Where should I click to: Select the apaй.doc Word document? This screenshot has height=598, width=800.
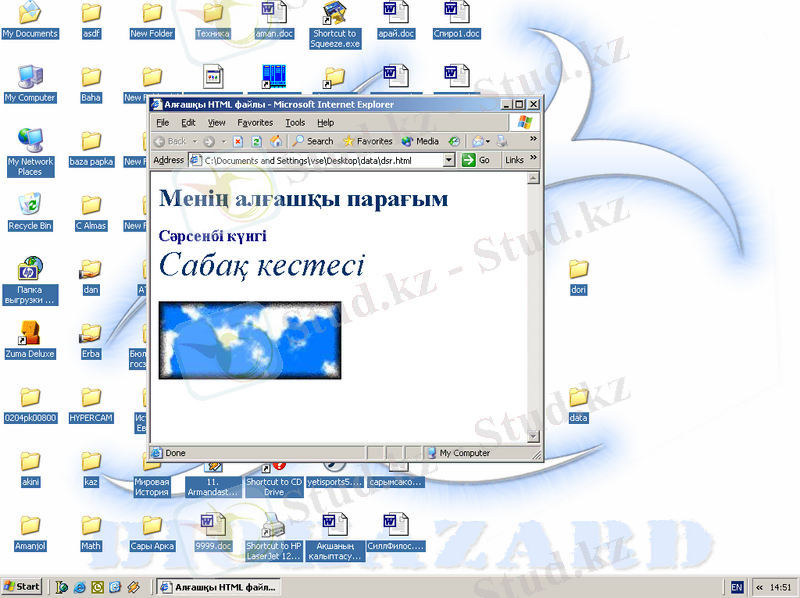pyautogui.click(x=396, y=21)
